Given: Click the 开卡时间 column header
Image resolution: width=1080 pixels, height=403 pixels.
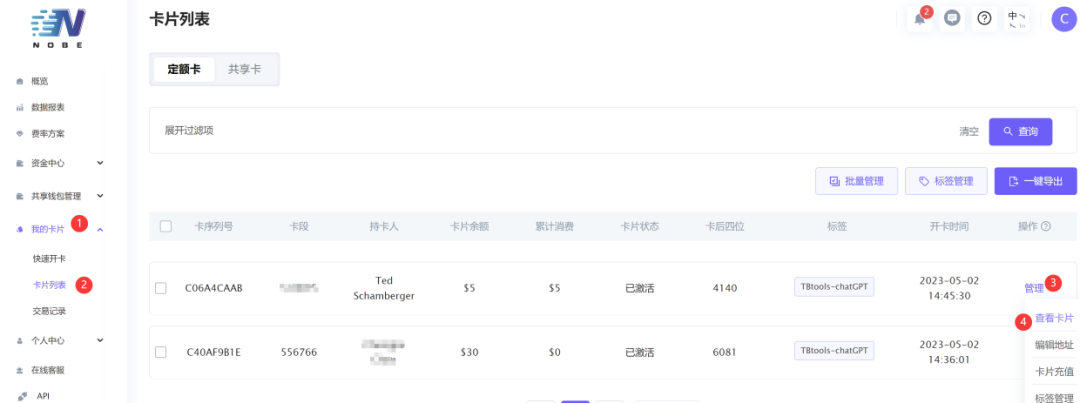Looking at the screenshot, I should 949,226.
